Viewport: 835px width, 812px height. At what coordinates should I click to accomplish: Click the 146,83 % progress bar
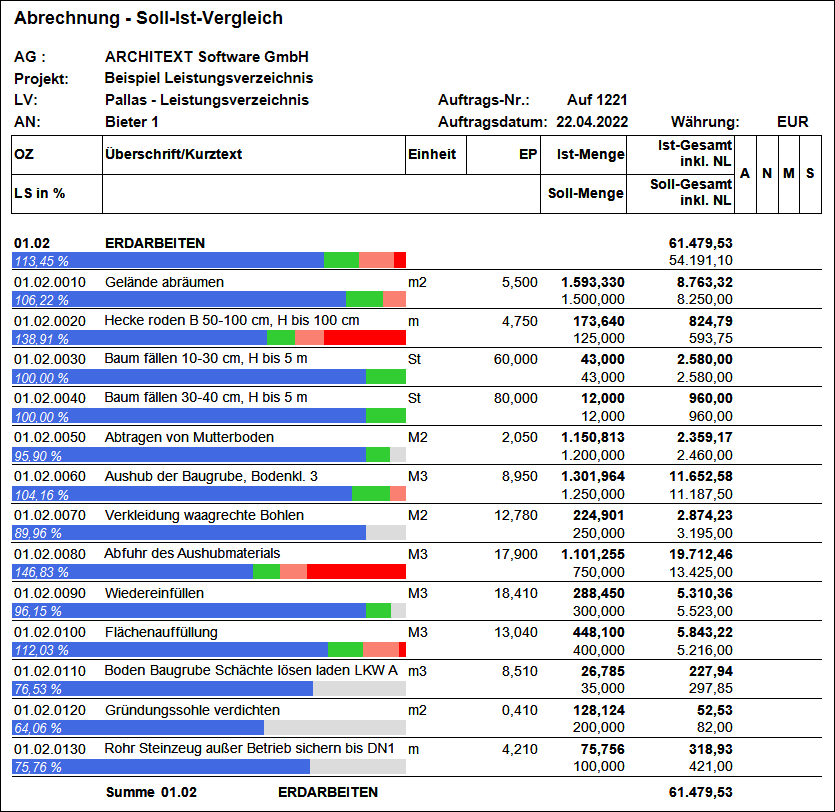click(209, 572)
